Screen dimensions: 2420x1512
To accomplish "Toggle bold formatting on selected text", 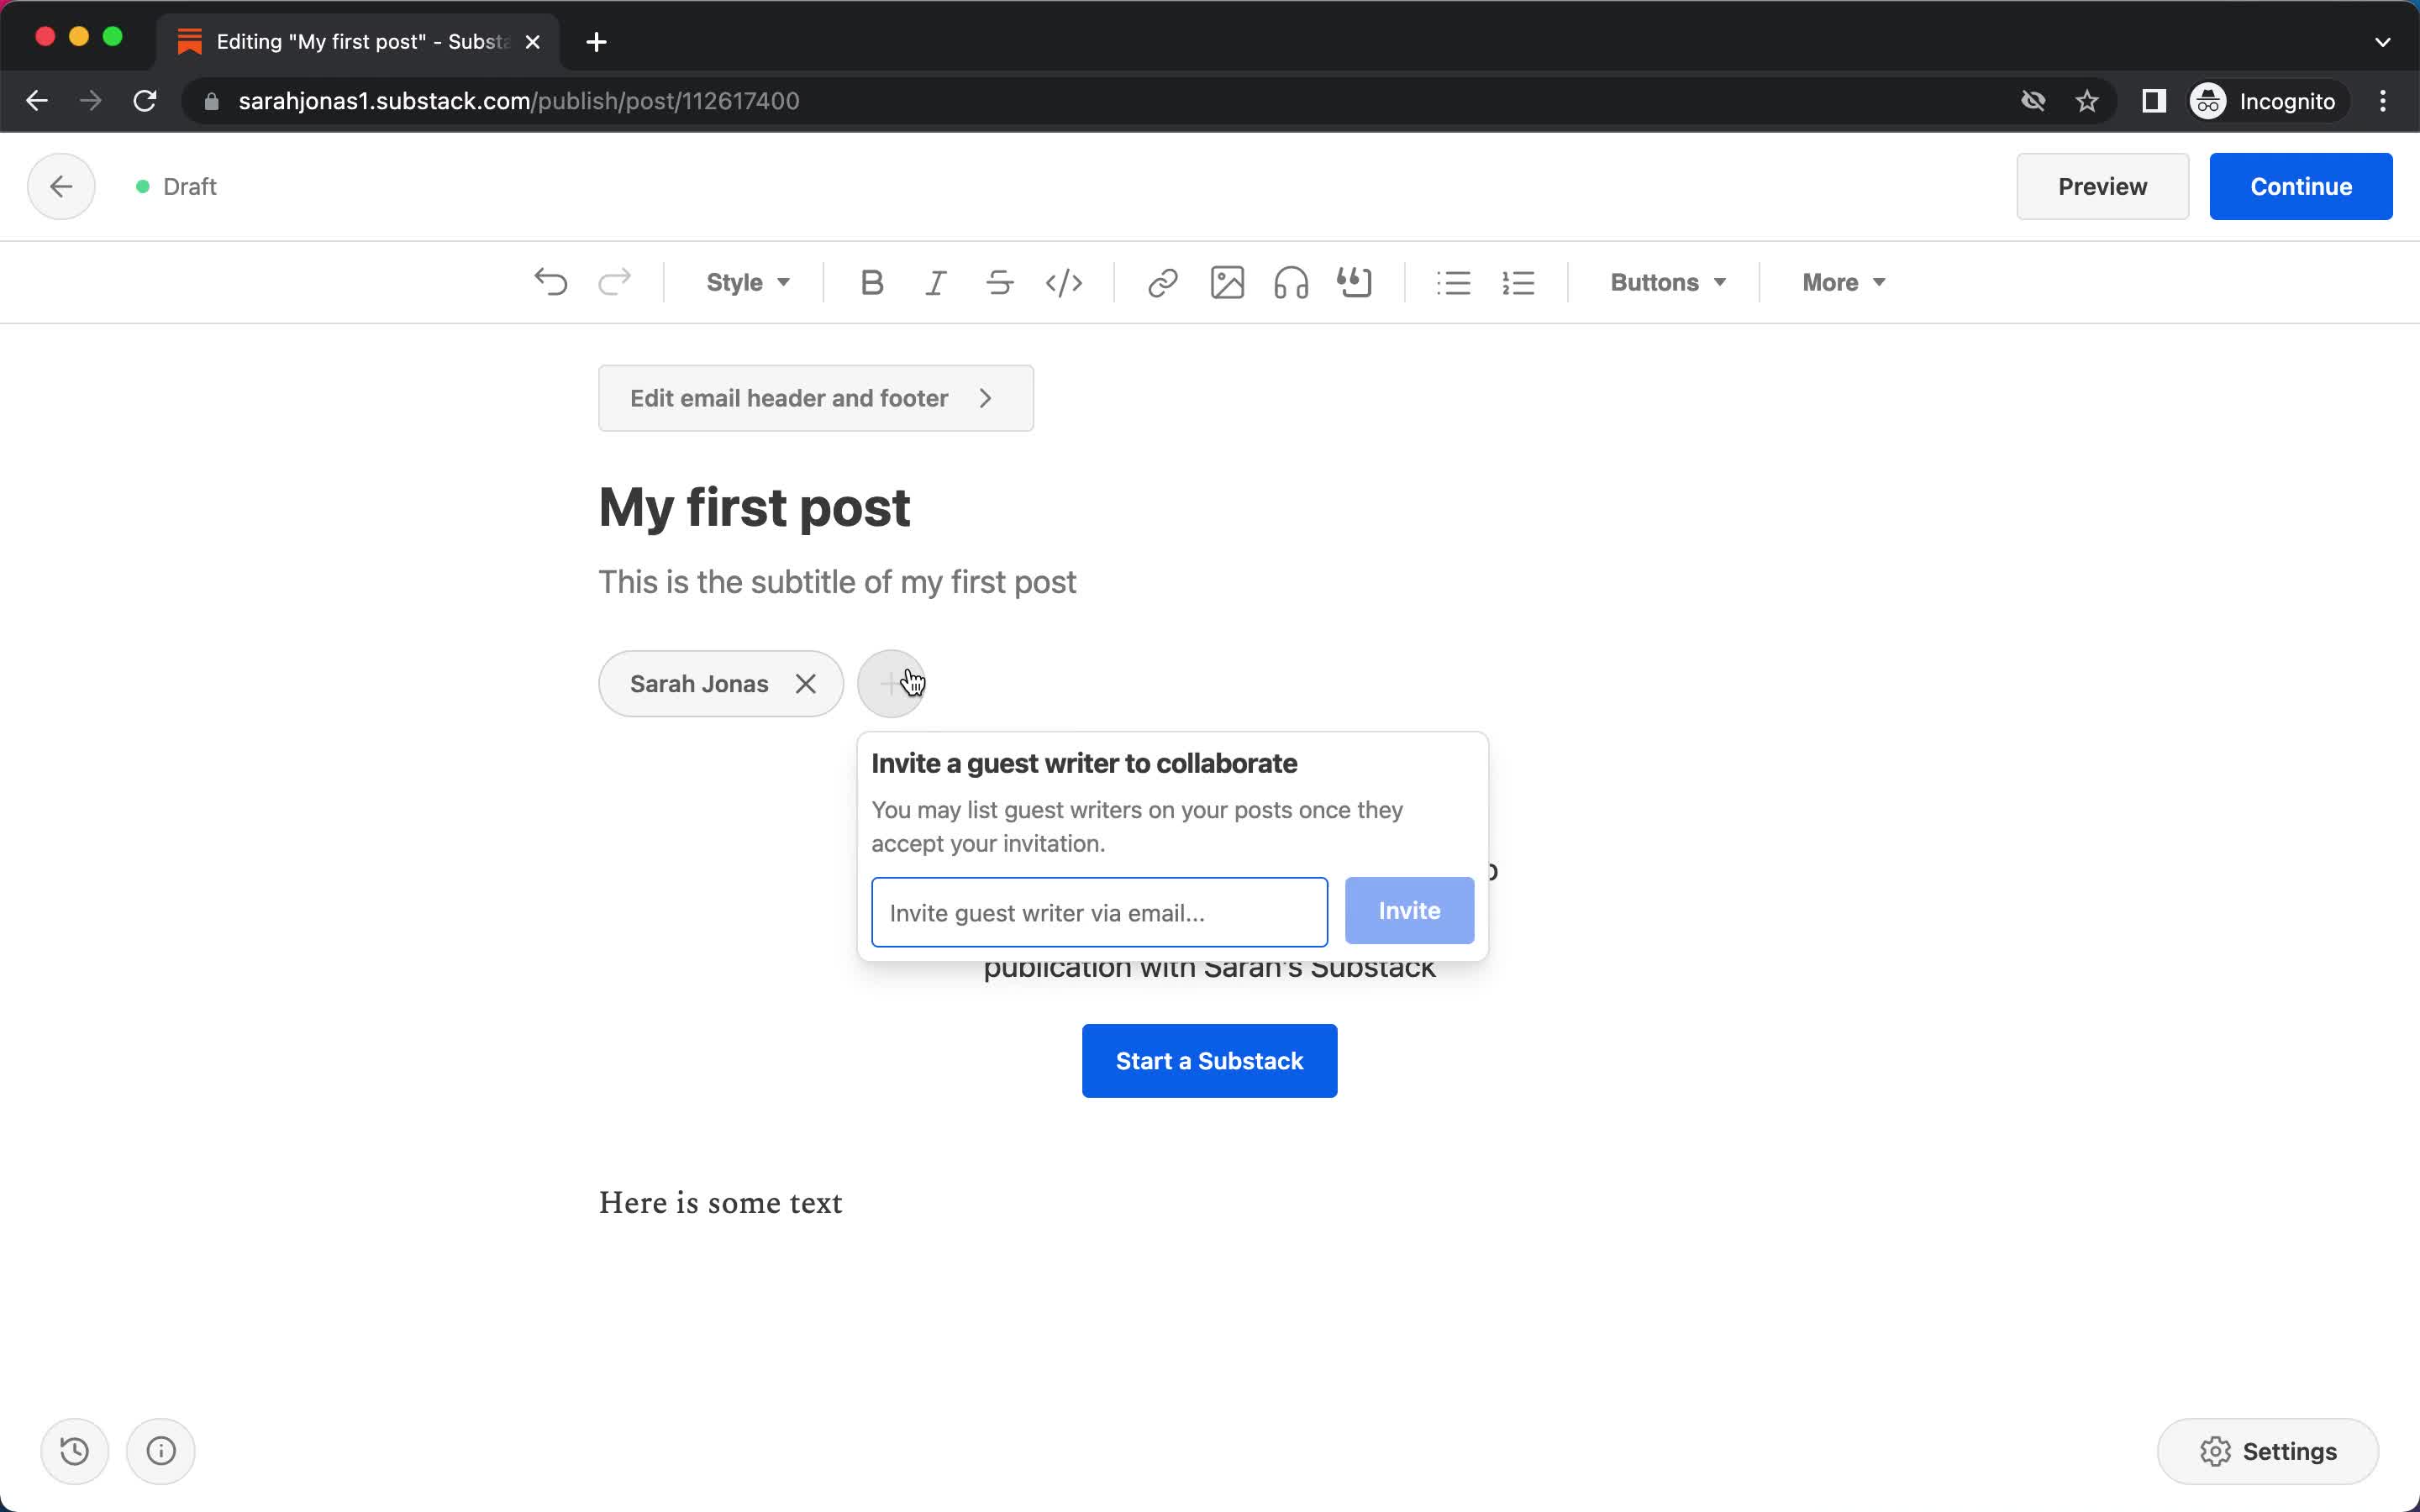I will pyautogui.click(x=871, y=282).
